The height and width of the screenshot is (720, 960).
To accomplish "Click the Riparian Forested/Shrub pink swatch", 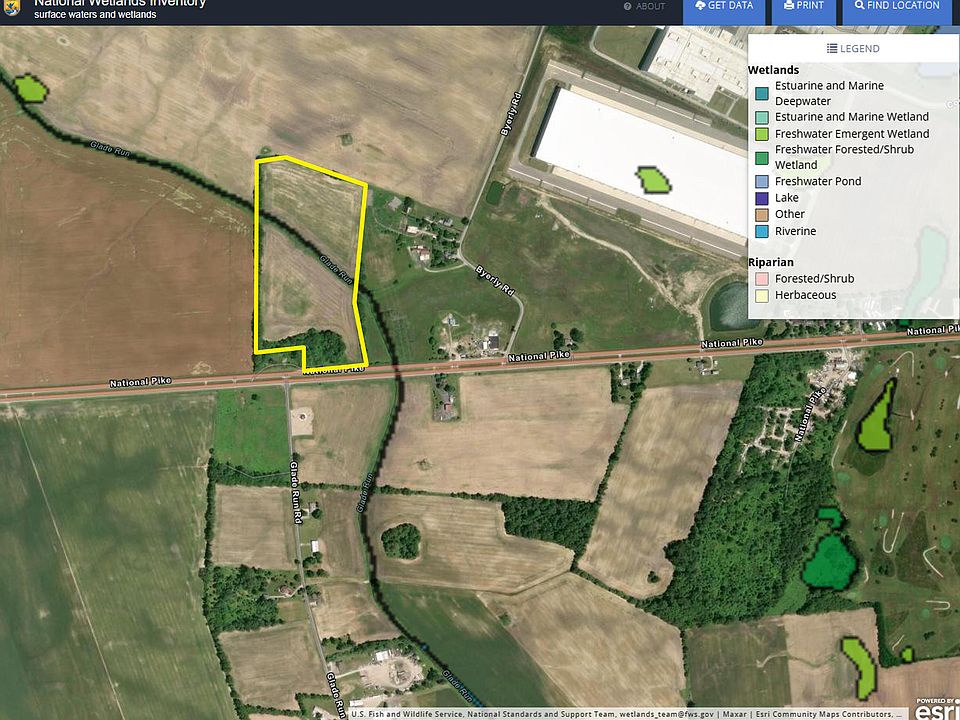I will click(762, 279).
